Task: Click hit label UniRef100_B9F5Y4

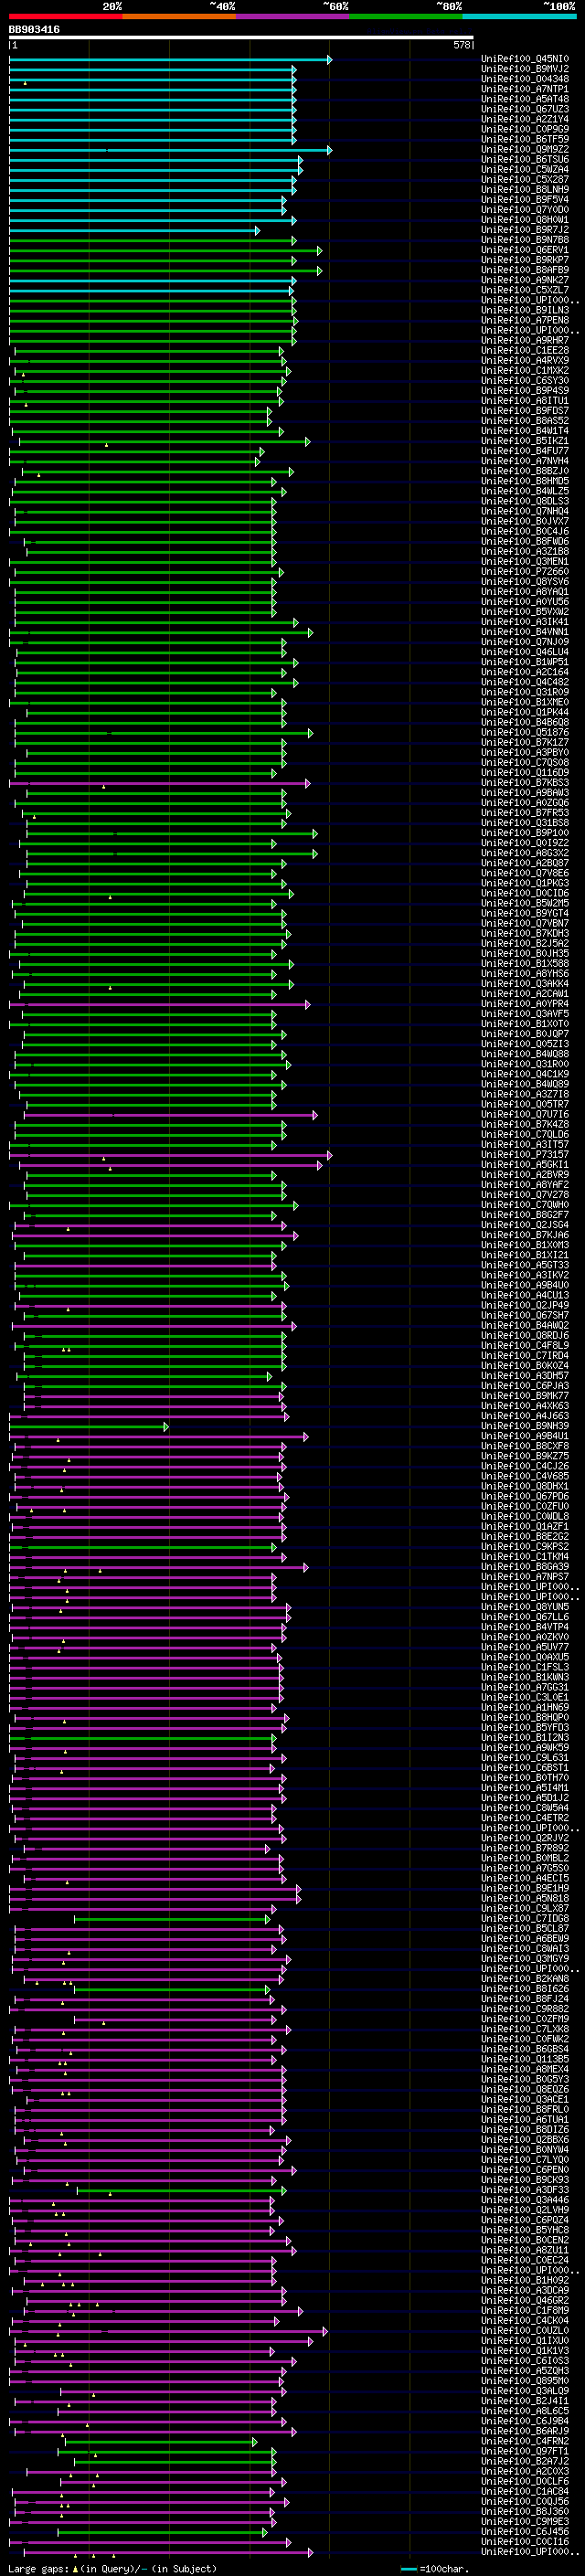Action: coord(525,199)
